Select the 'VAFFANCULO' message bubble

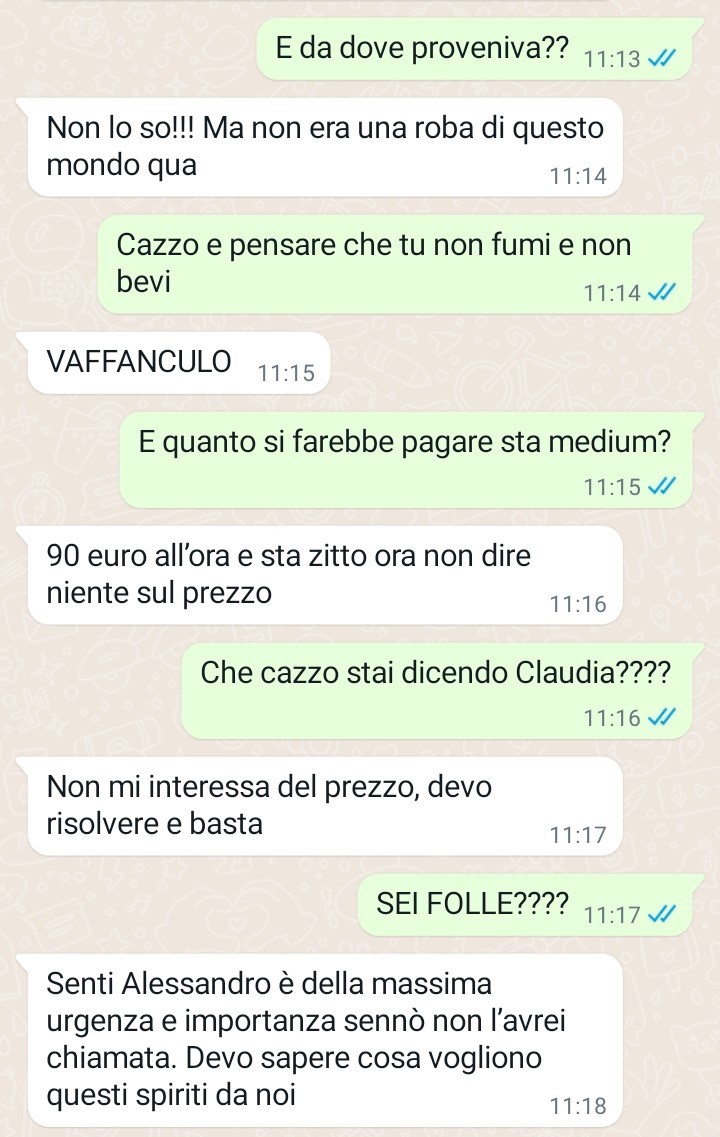pyautogui.click(x=179, y=363)
